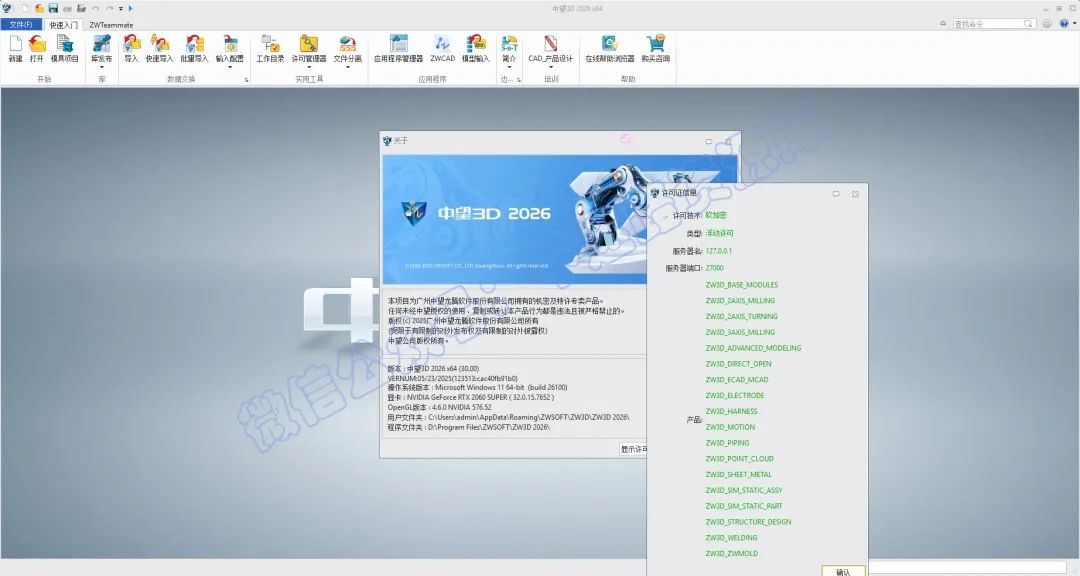The width and height of the screenshot is (1080, 576).
Task: Switch to the ZWTeammate ribbon tab
Action: pyautogui.click(x=111, y=25)
